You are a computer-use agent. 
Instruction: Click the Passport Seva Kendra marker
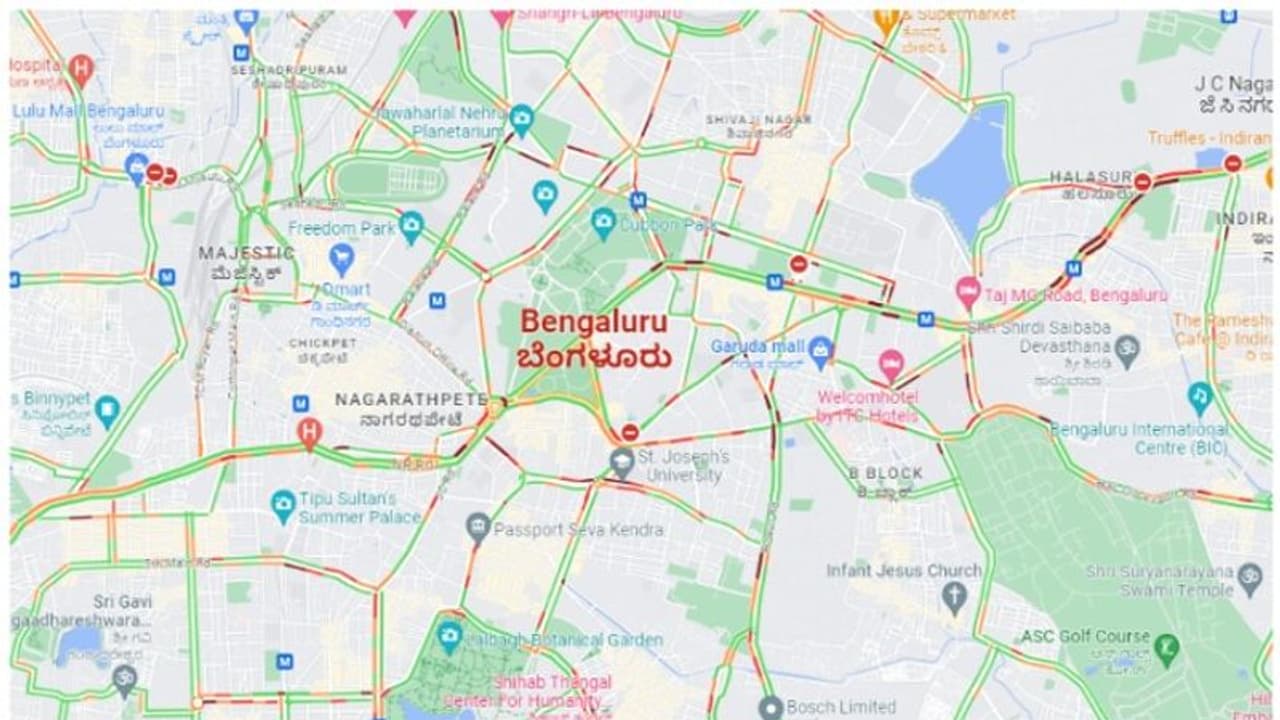[x=479, y=528]
